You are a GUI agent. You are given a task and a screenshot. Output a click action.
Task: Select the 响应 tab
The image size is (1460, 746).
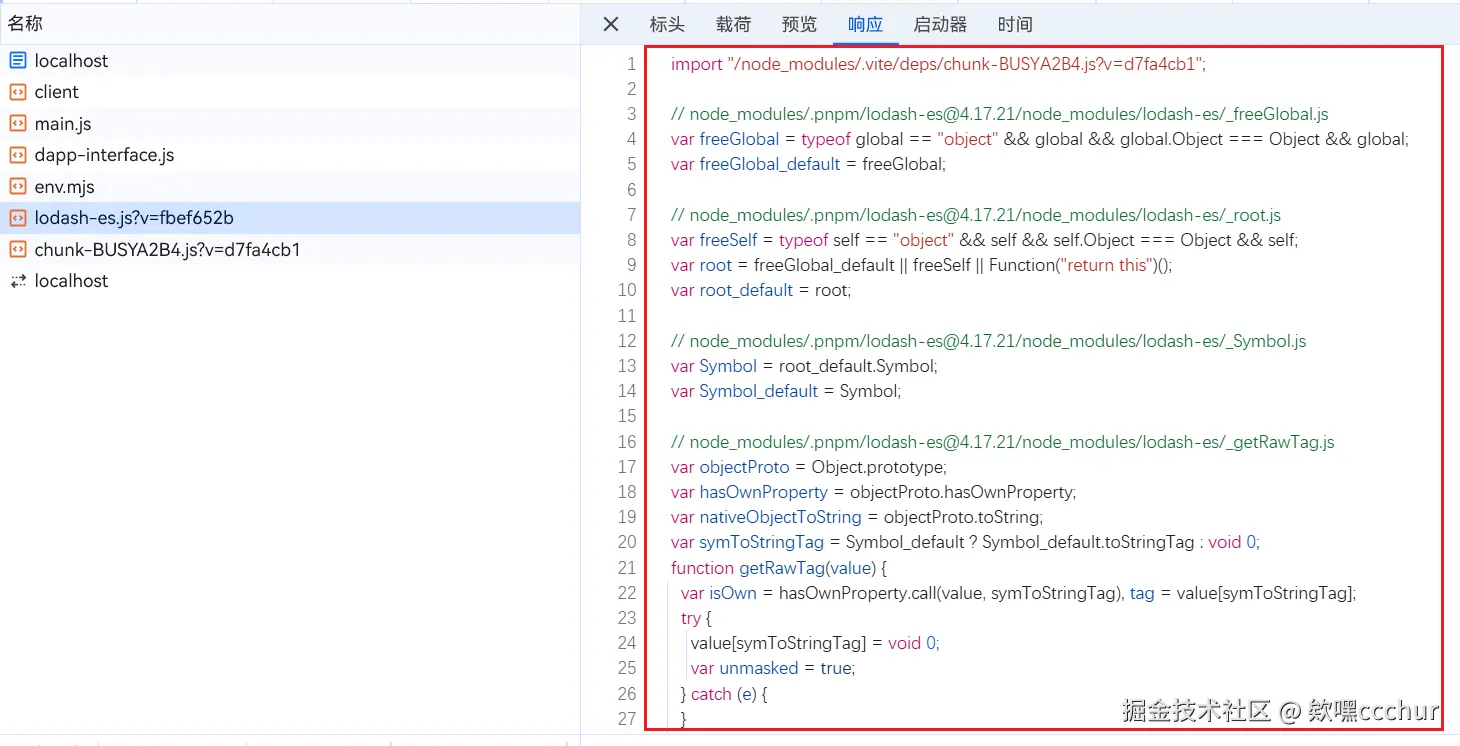click(865, 24)
